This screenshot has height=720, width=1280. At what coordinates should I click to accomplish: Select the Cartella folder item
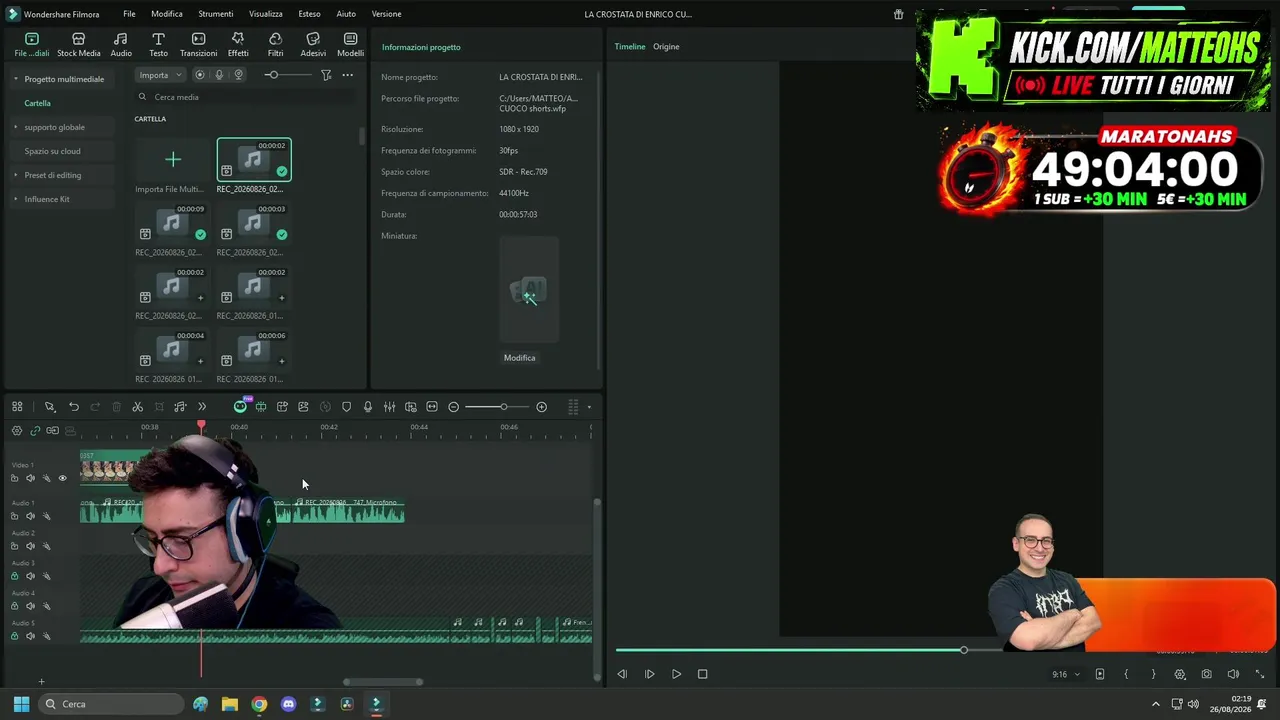coord(37,103)
